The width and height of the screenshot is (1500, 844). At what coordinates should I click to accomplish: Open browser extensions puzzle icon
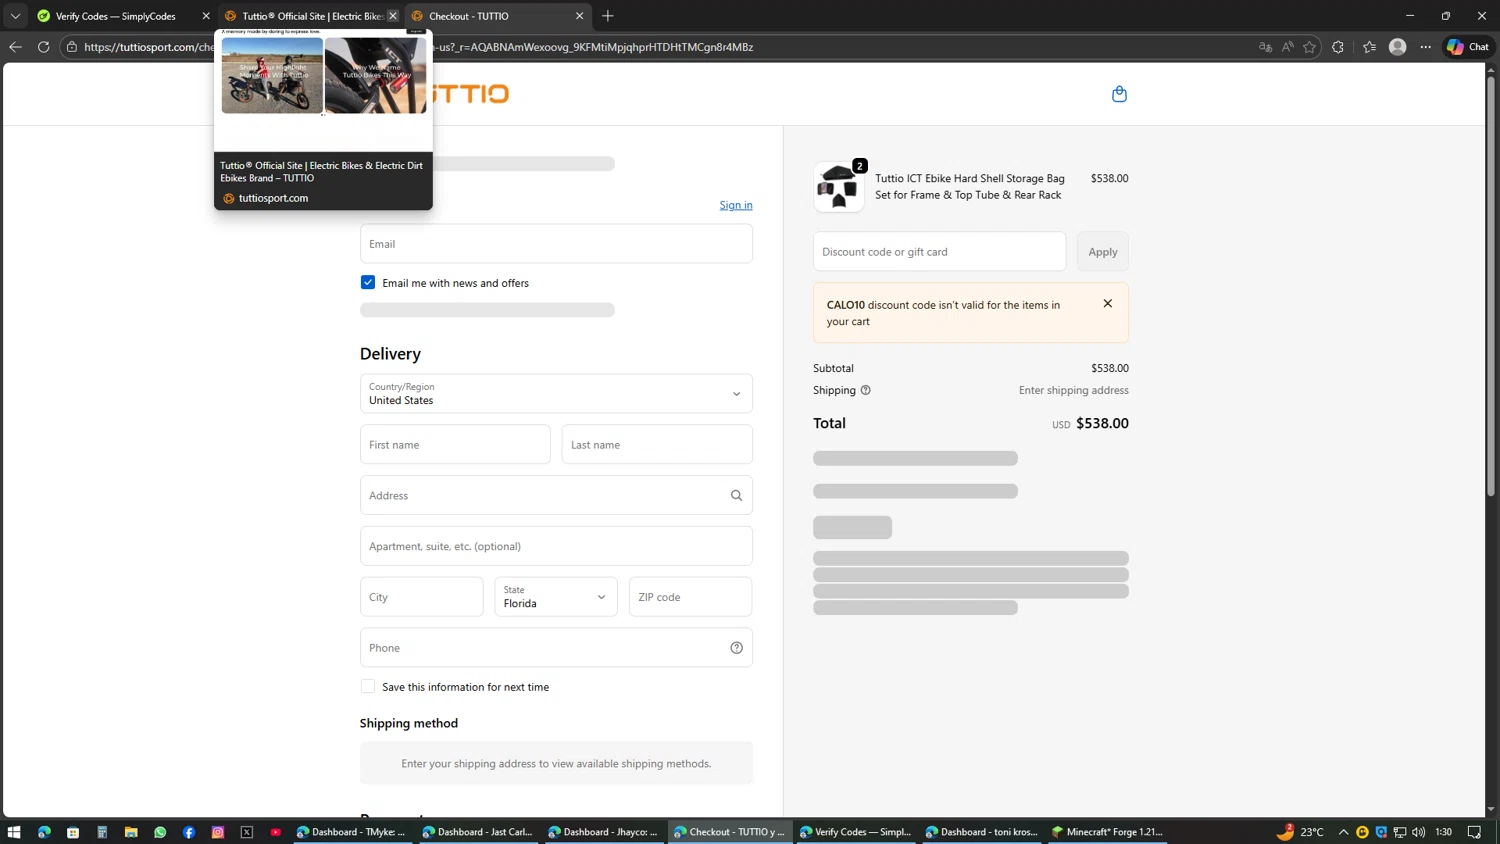coord(1338,47)
